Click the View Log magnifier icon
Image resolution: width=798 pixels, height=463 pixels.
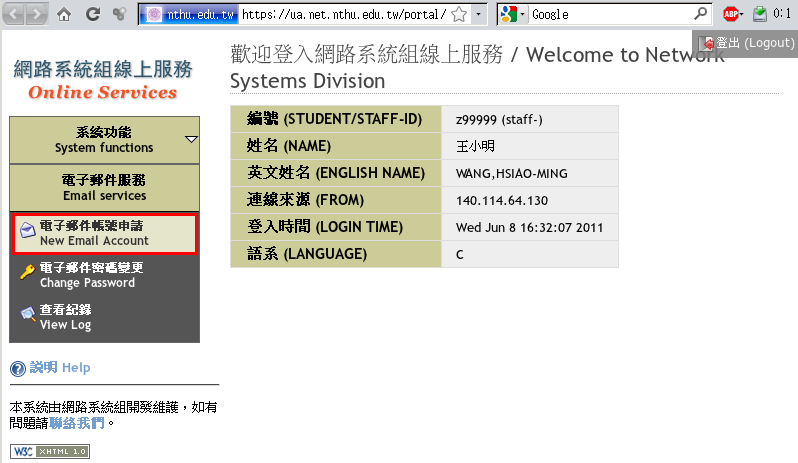point(27,316)
